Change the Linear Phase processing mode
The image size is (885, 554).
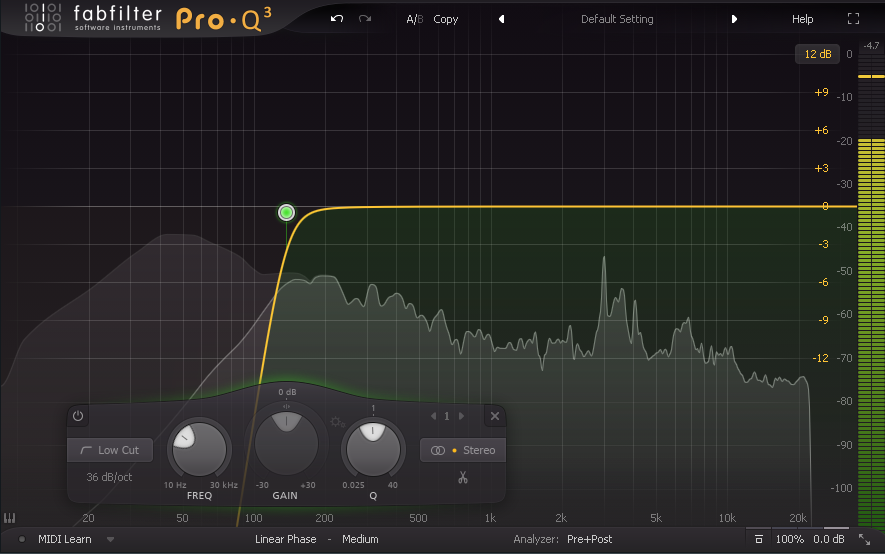pos(286,539)
